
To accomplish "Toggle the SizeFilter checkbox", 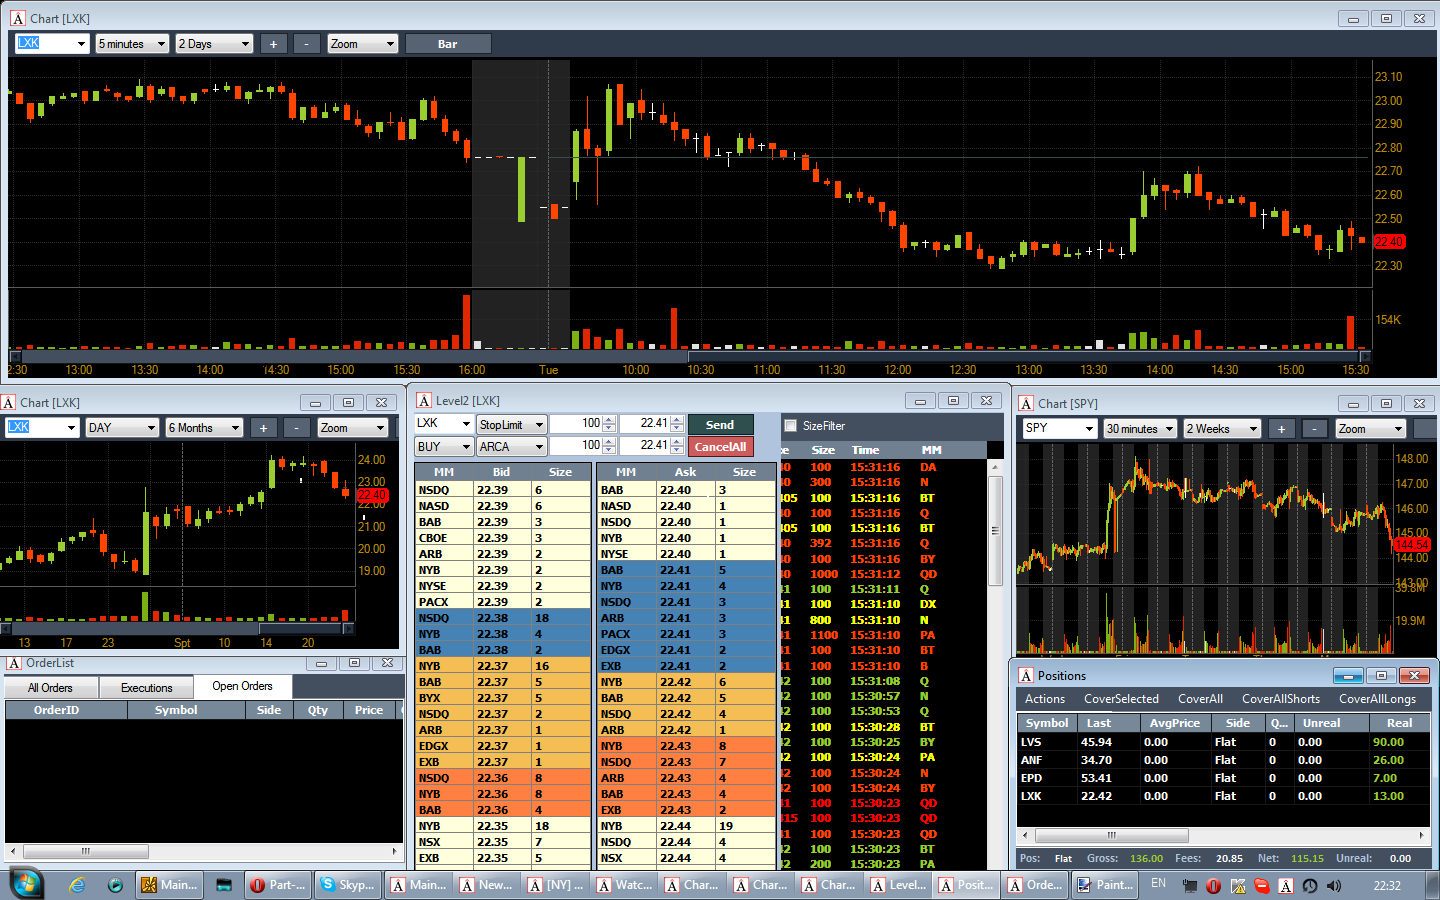I will pos(790,426).
